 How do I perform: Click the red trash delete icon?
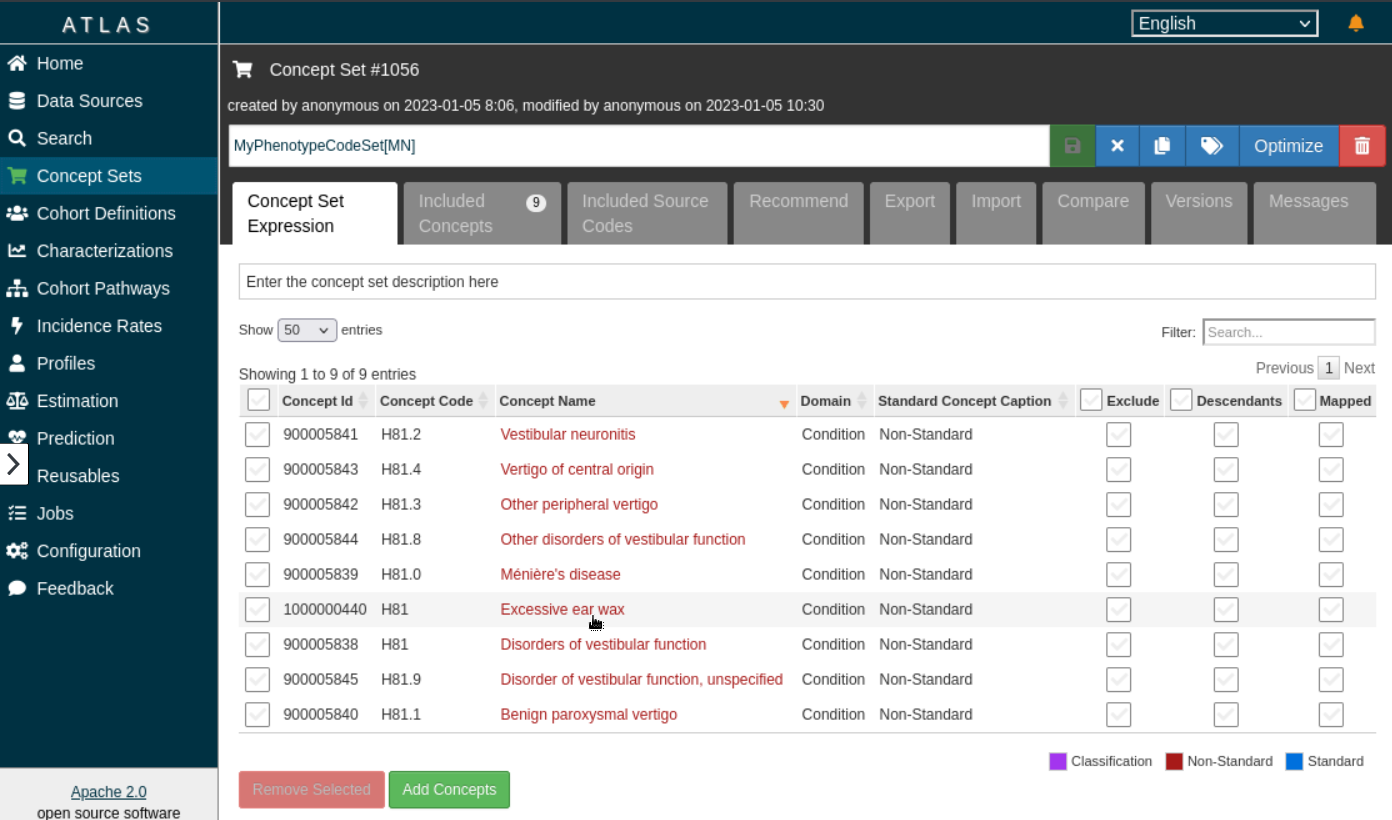click(x=1362, y=146)
